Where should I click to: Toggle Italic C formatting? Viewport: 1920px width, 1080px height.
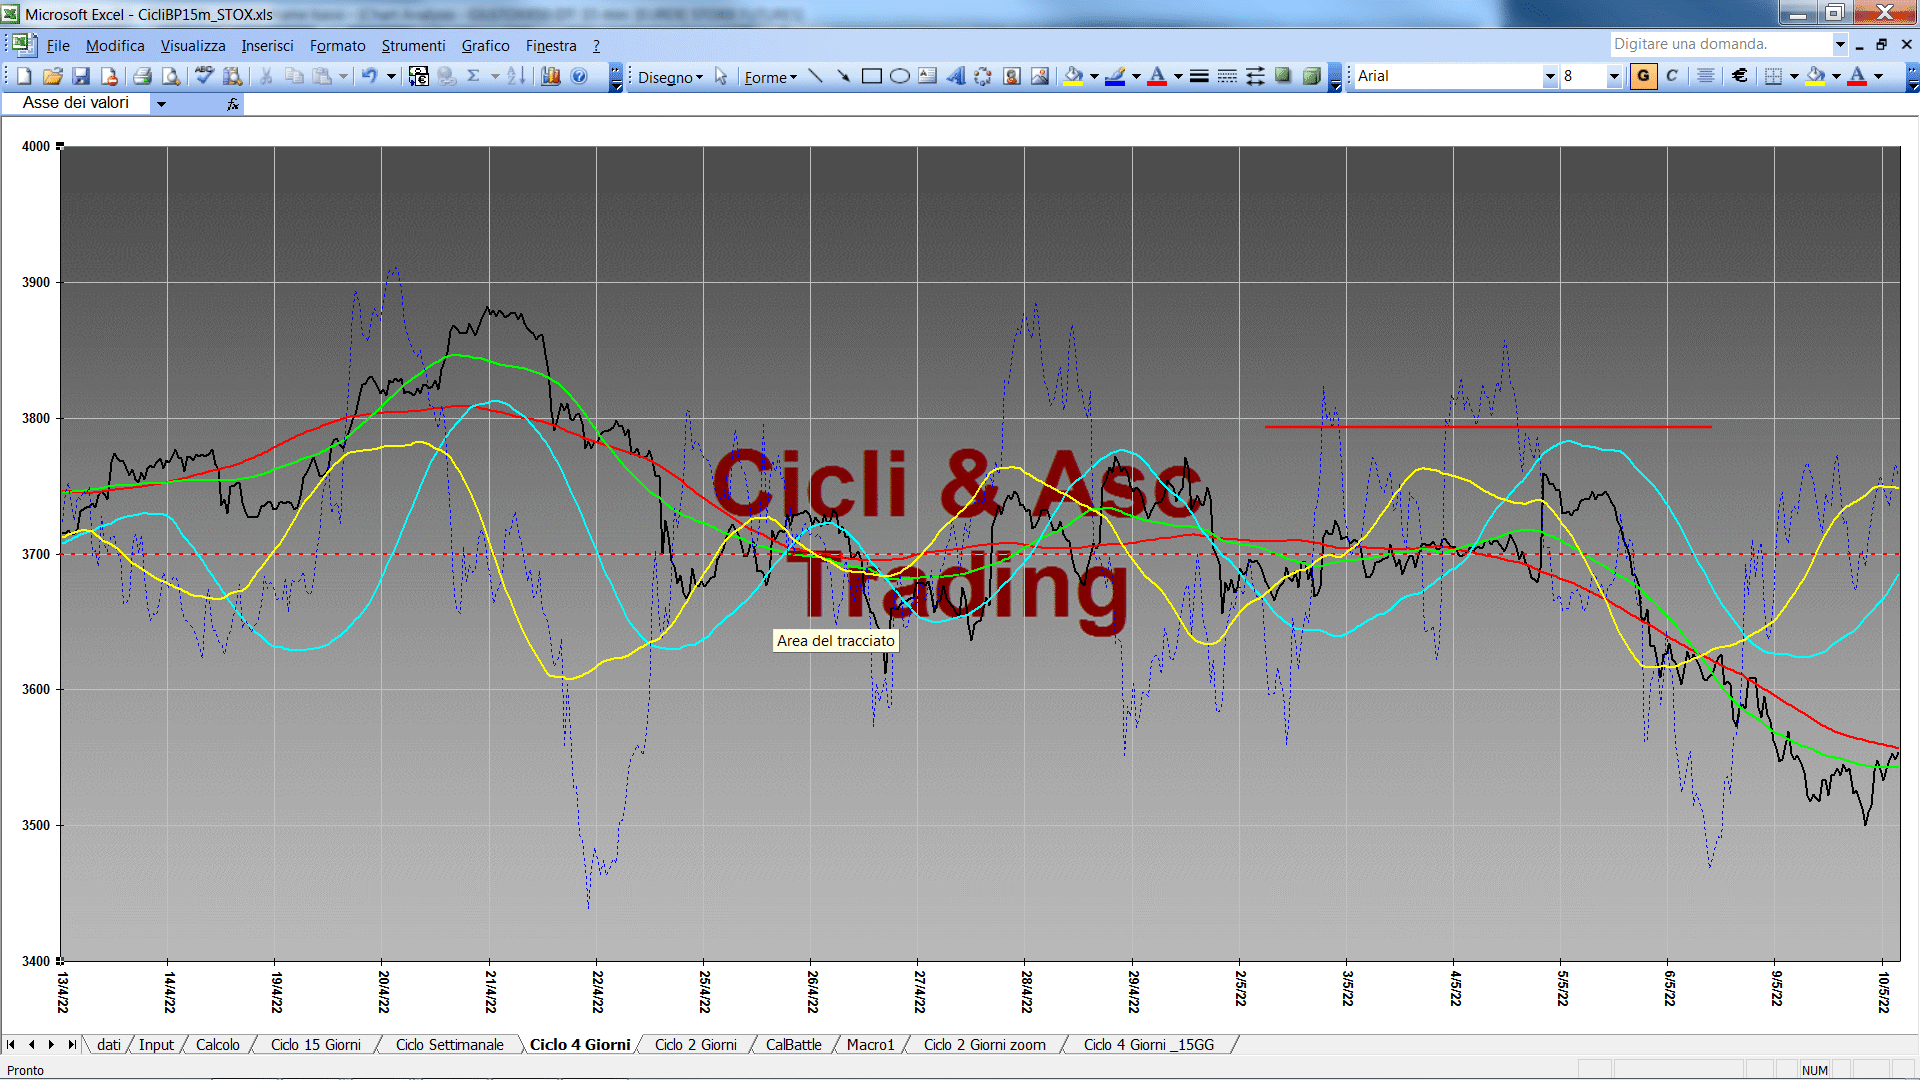pos(1672,76)
